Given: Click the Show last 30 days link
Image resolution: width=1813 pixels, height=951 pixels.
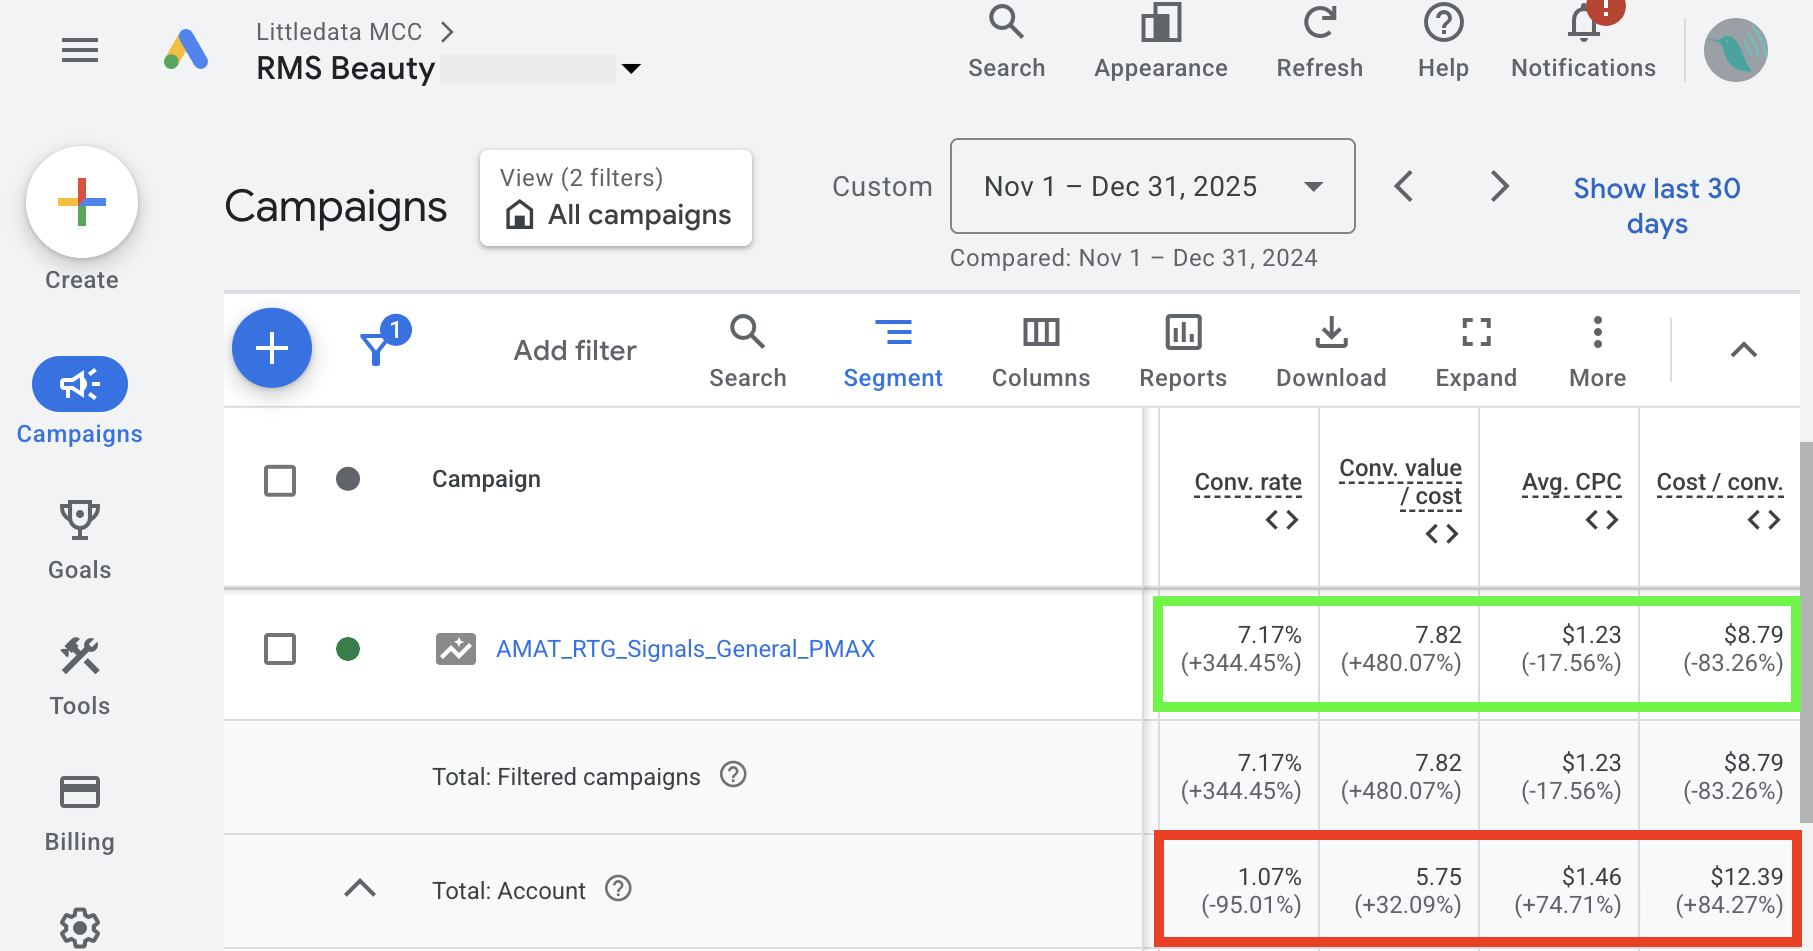Looking at the screenshot, I should 1657,205.
